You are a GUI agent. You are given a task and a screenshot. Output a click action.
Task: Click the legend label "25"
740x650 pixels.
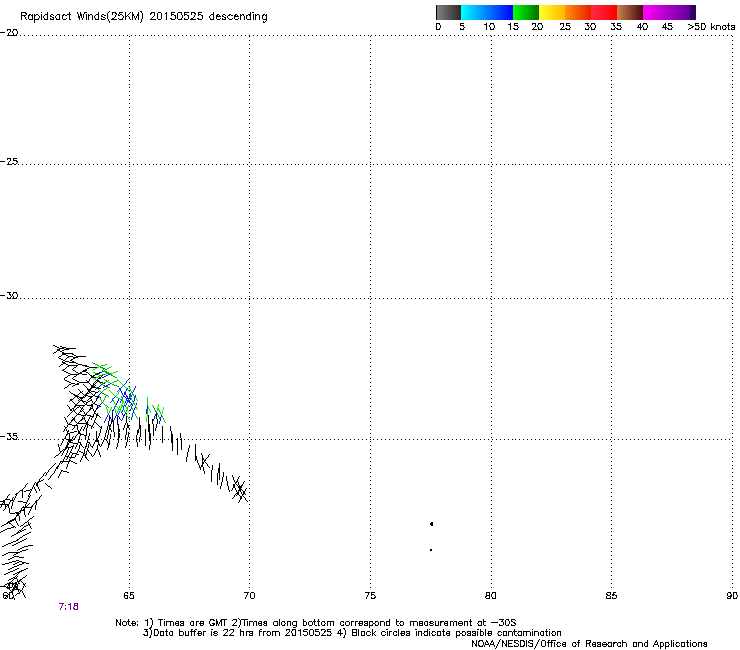pyautogui.click(x=565, y=27)
